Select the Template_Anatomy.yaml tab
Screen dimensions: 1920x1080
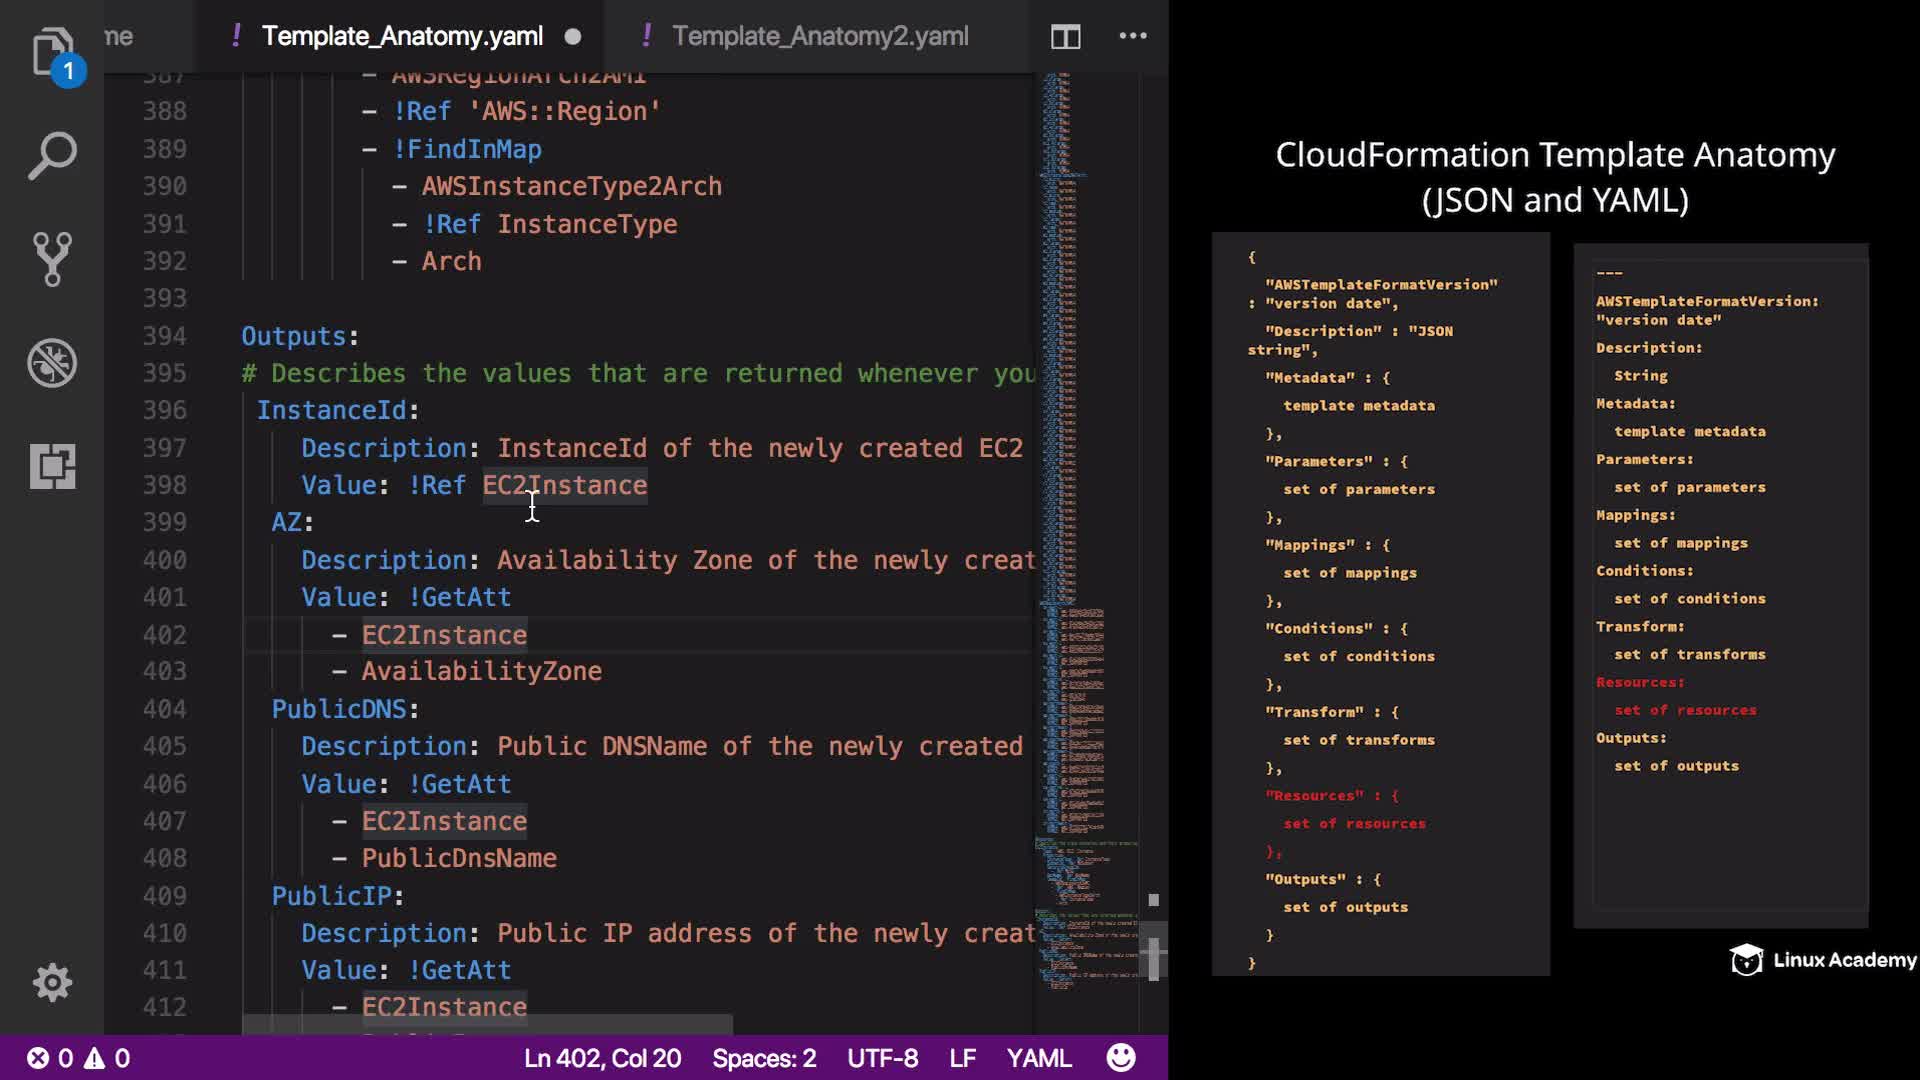(x=402, y=36)
